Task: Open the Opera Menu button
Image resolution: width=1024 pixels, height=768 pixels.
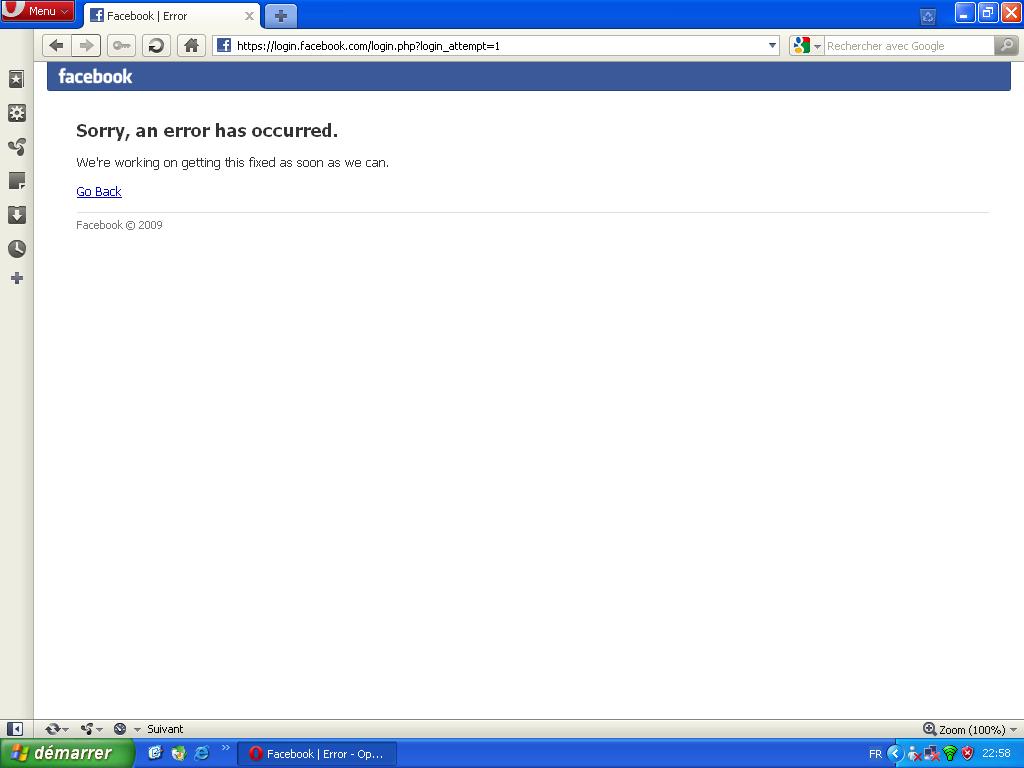Action: tap(37, 11)
